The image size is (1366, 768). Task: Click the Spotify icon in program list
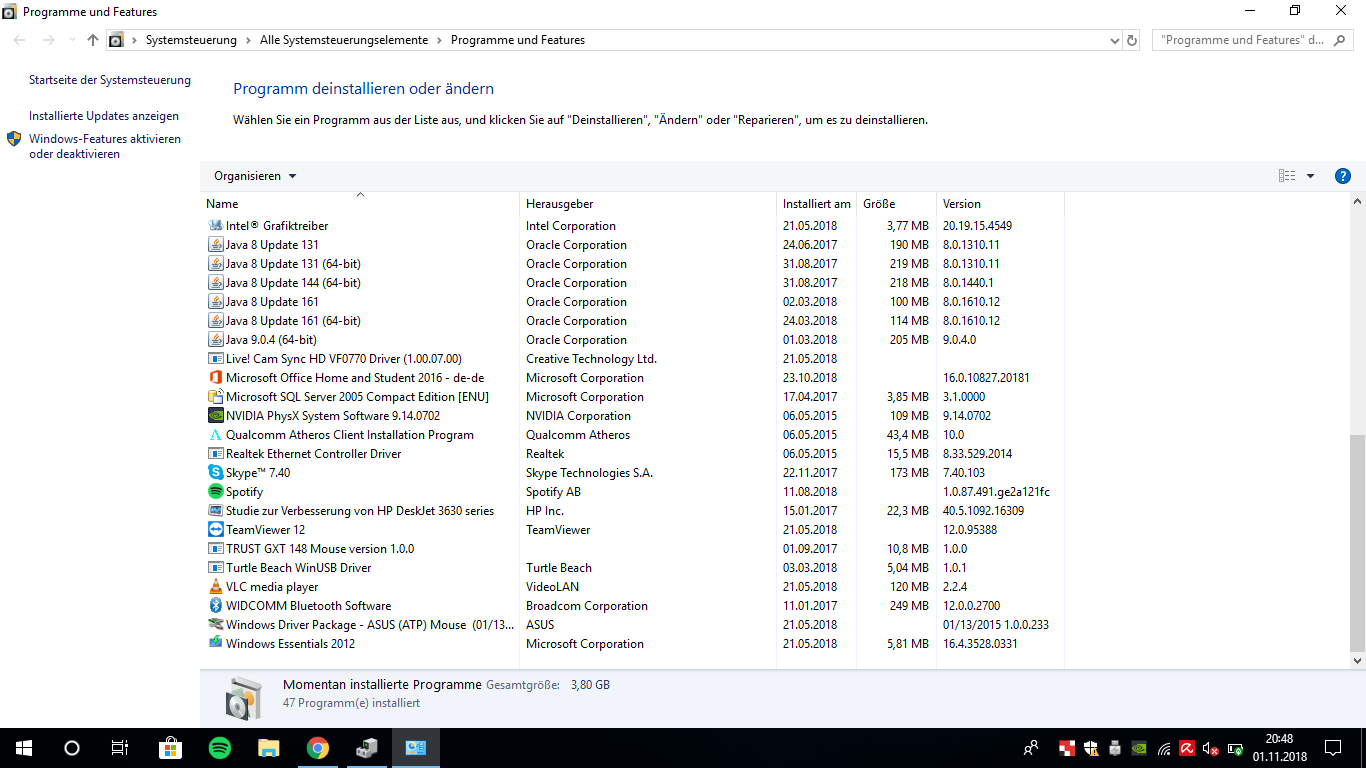215,492
